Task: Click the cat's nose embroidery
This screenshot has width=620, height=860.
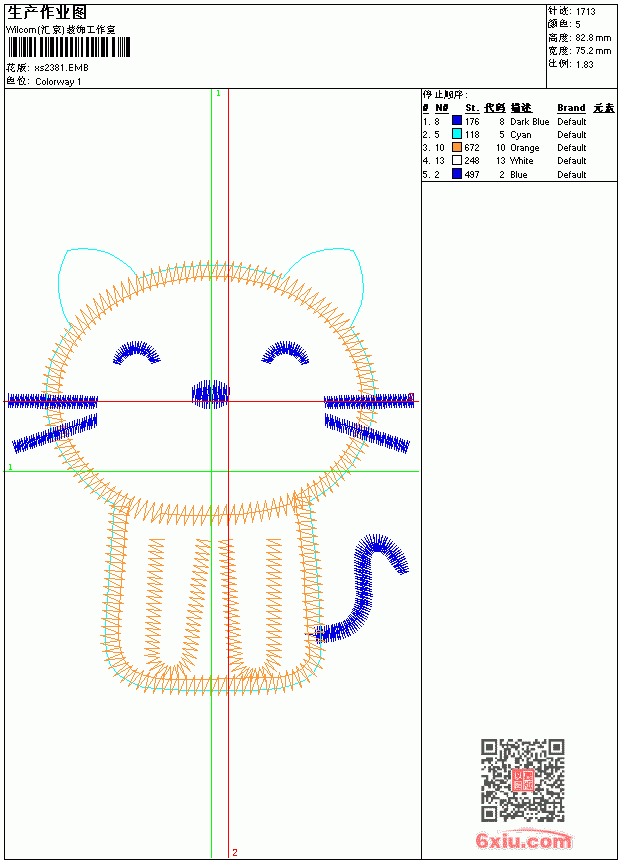Action: pos(210,394)
